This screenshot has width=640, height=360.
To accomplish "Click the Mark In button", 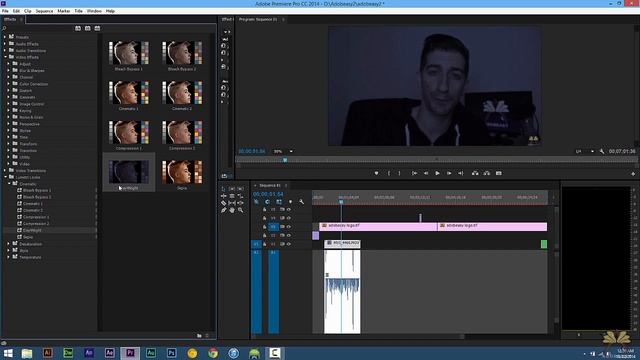I will (389, 173).
